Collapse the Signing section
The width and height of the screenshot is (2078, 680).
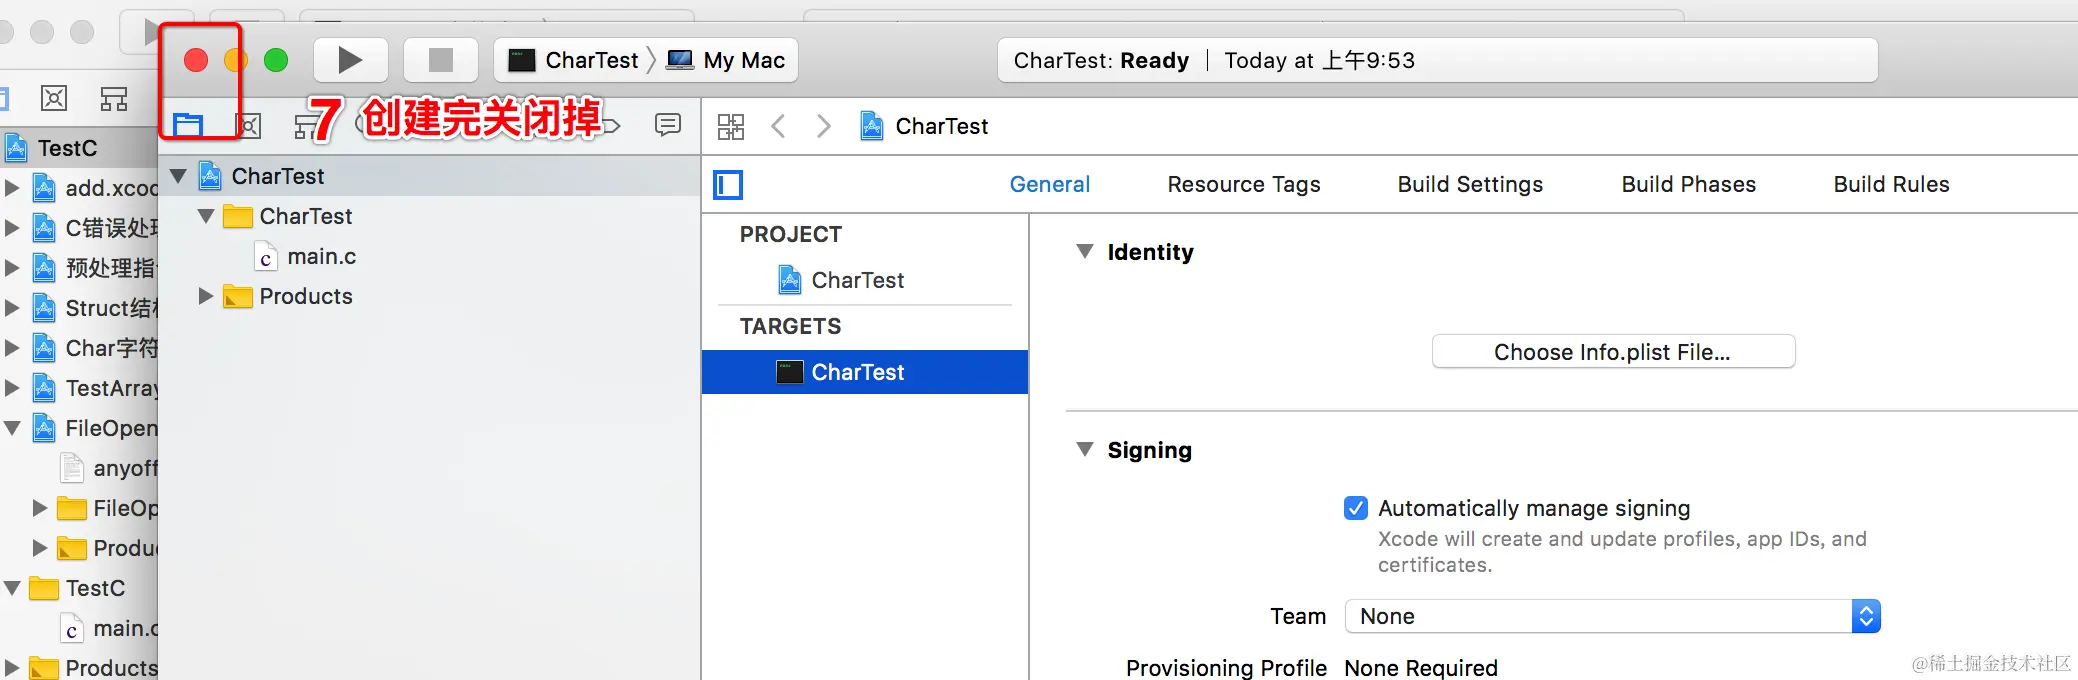[1085, 449]
